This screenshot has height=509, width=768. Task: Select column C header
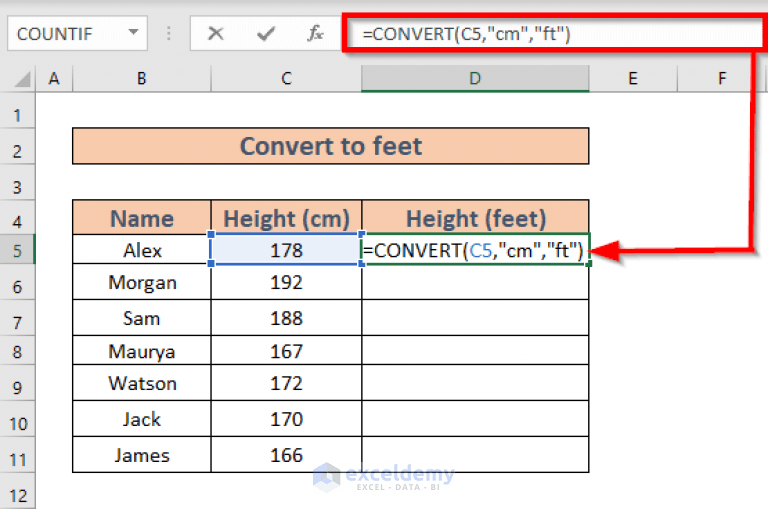(x=287, y=78)
